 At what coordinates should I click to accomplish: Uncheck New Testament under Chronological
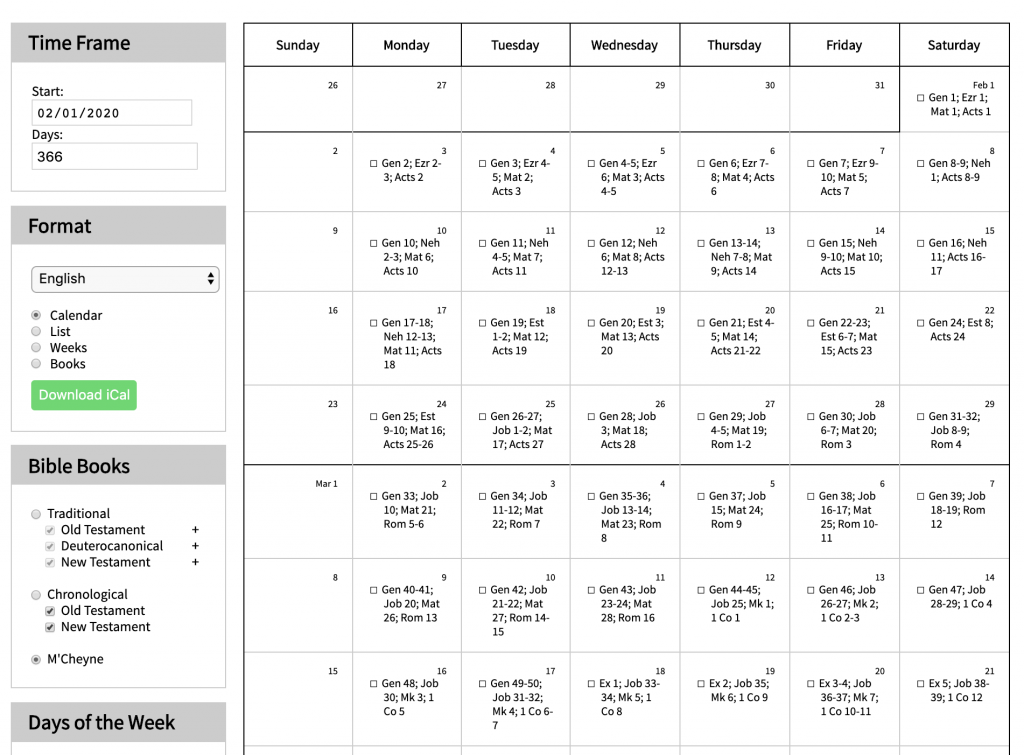[x=48, y=627]
